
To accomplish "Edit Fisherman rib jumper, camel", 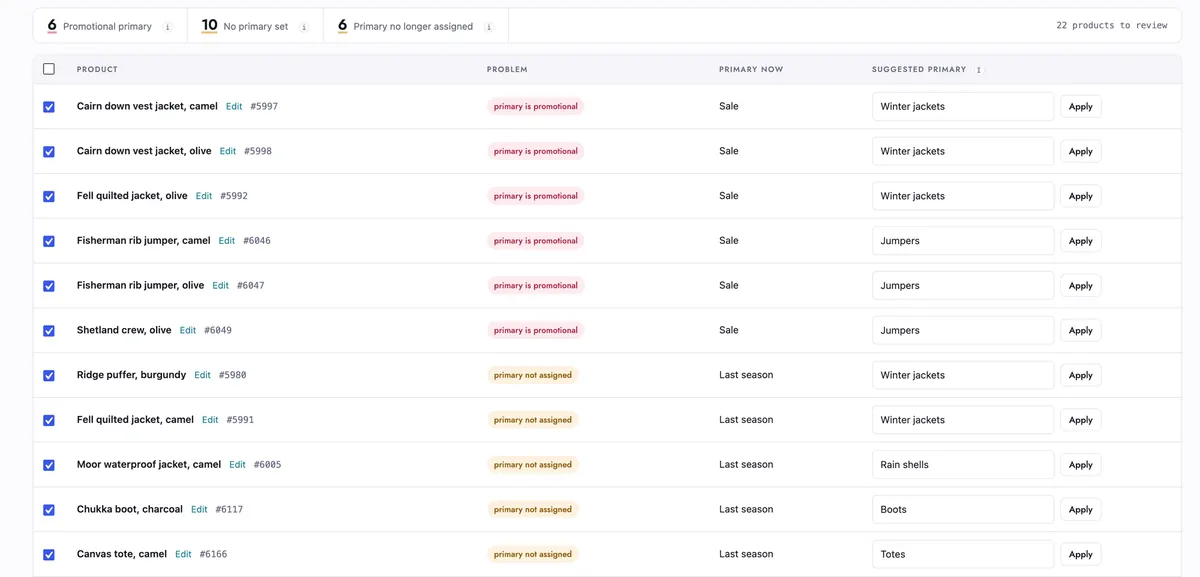I will (227, 241).
